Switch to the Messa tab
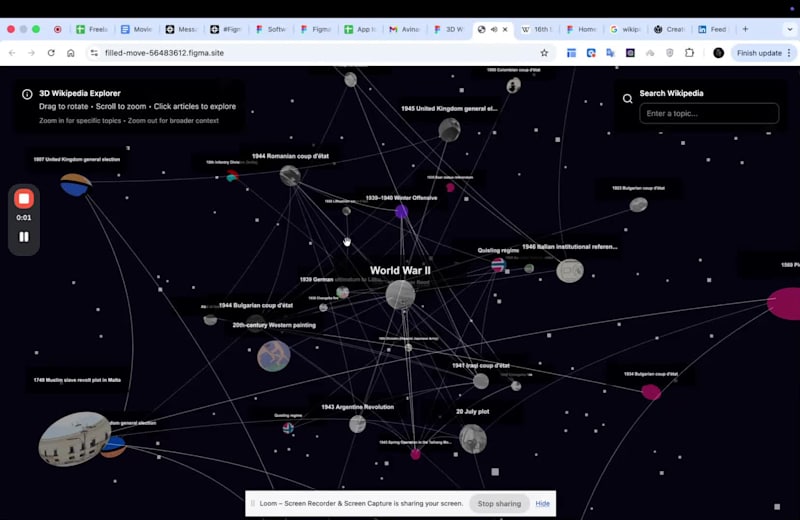 point(181,30)
